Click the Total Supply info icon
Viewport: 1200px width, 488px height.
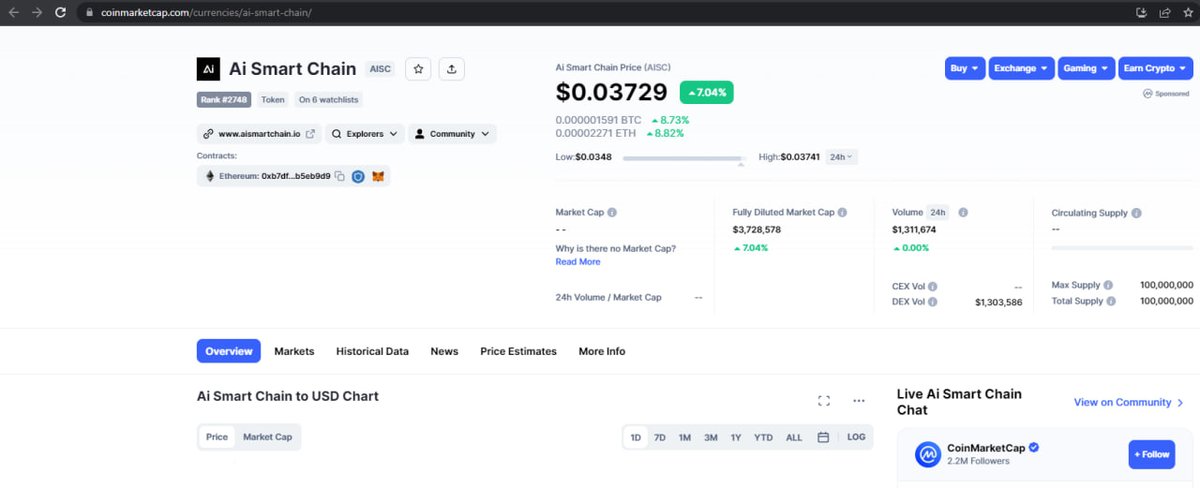(1109, 301)
